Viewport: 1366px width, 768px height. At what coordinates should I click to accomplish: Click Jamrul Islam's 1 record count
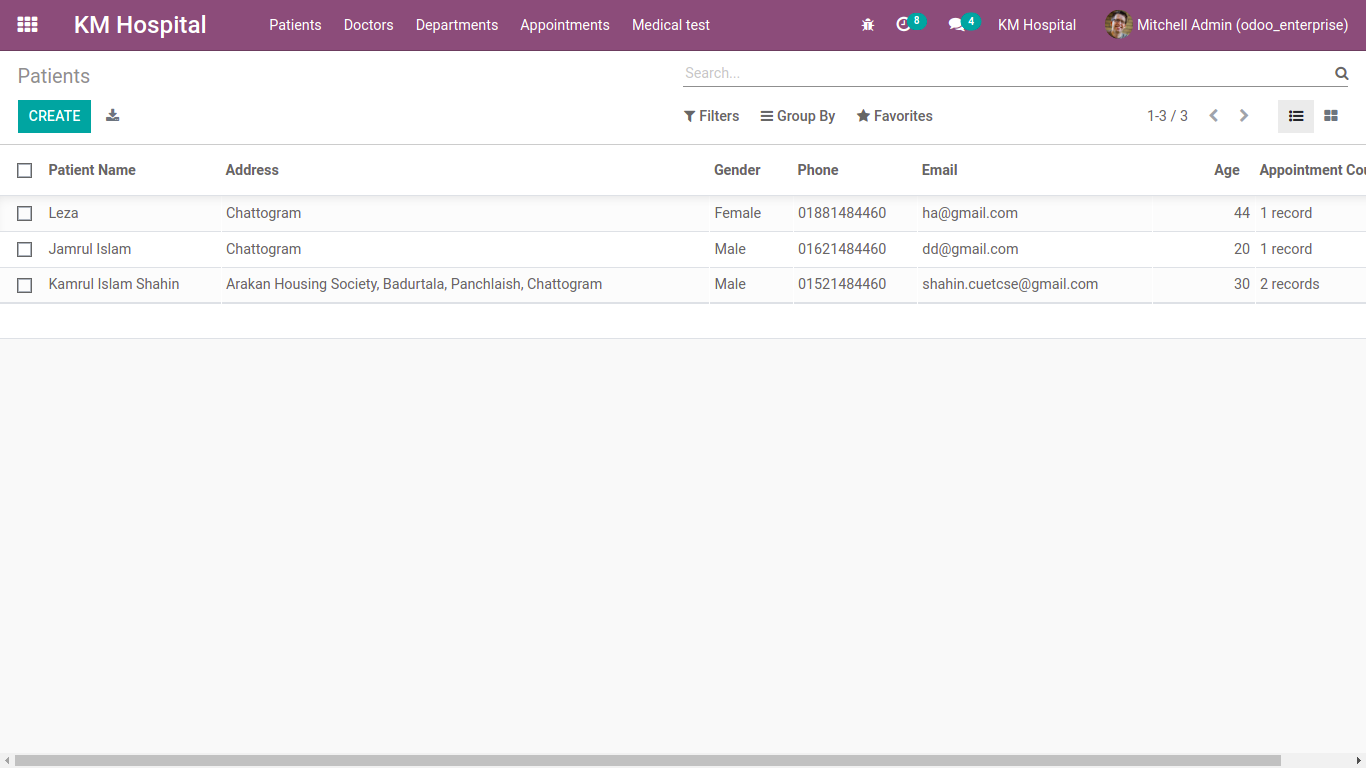(x=1286, y=249)
